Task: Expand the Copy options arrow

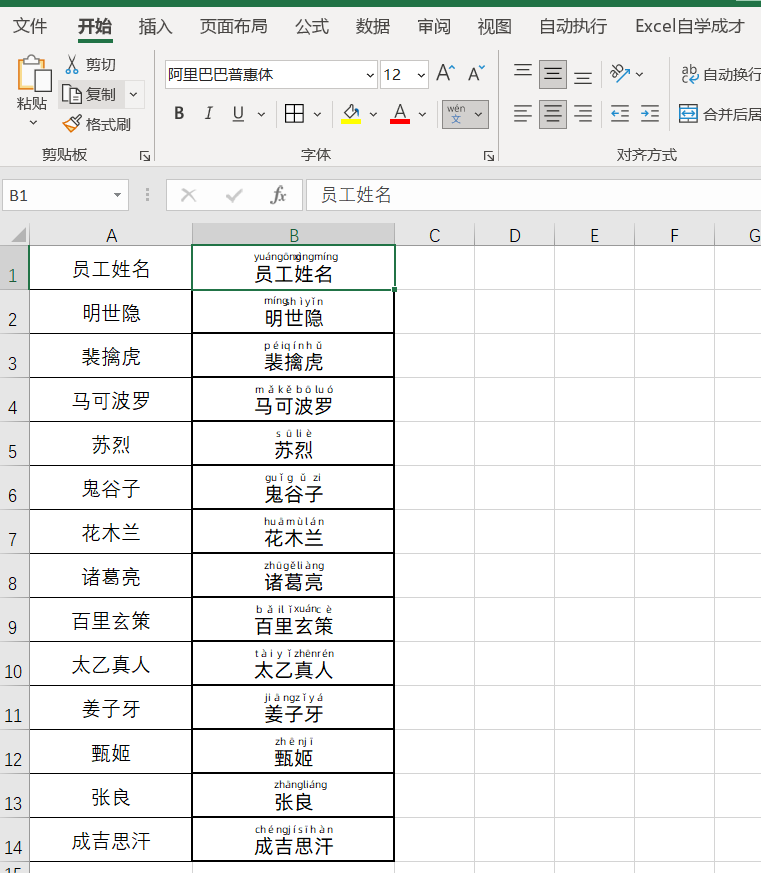Action: (134, 94)
